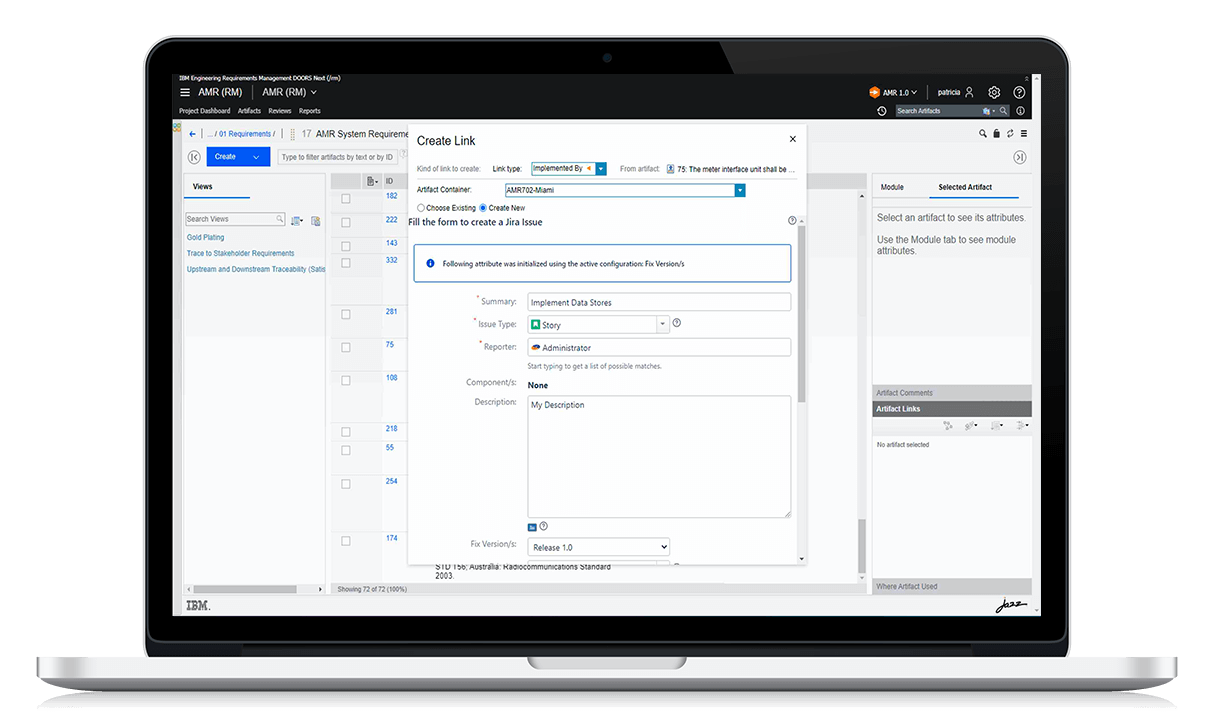Open the views menu dropdown beside Search Views
Image resolution: width=1214 pixels, height=725 pixels.
tap(298, 220)
